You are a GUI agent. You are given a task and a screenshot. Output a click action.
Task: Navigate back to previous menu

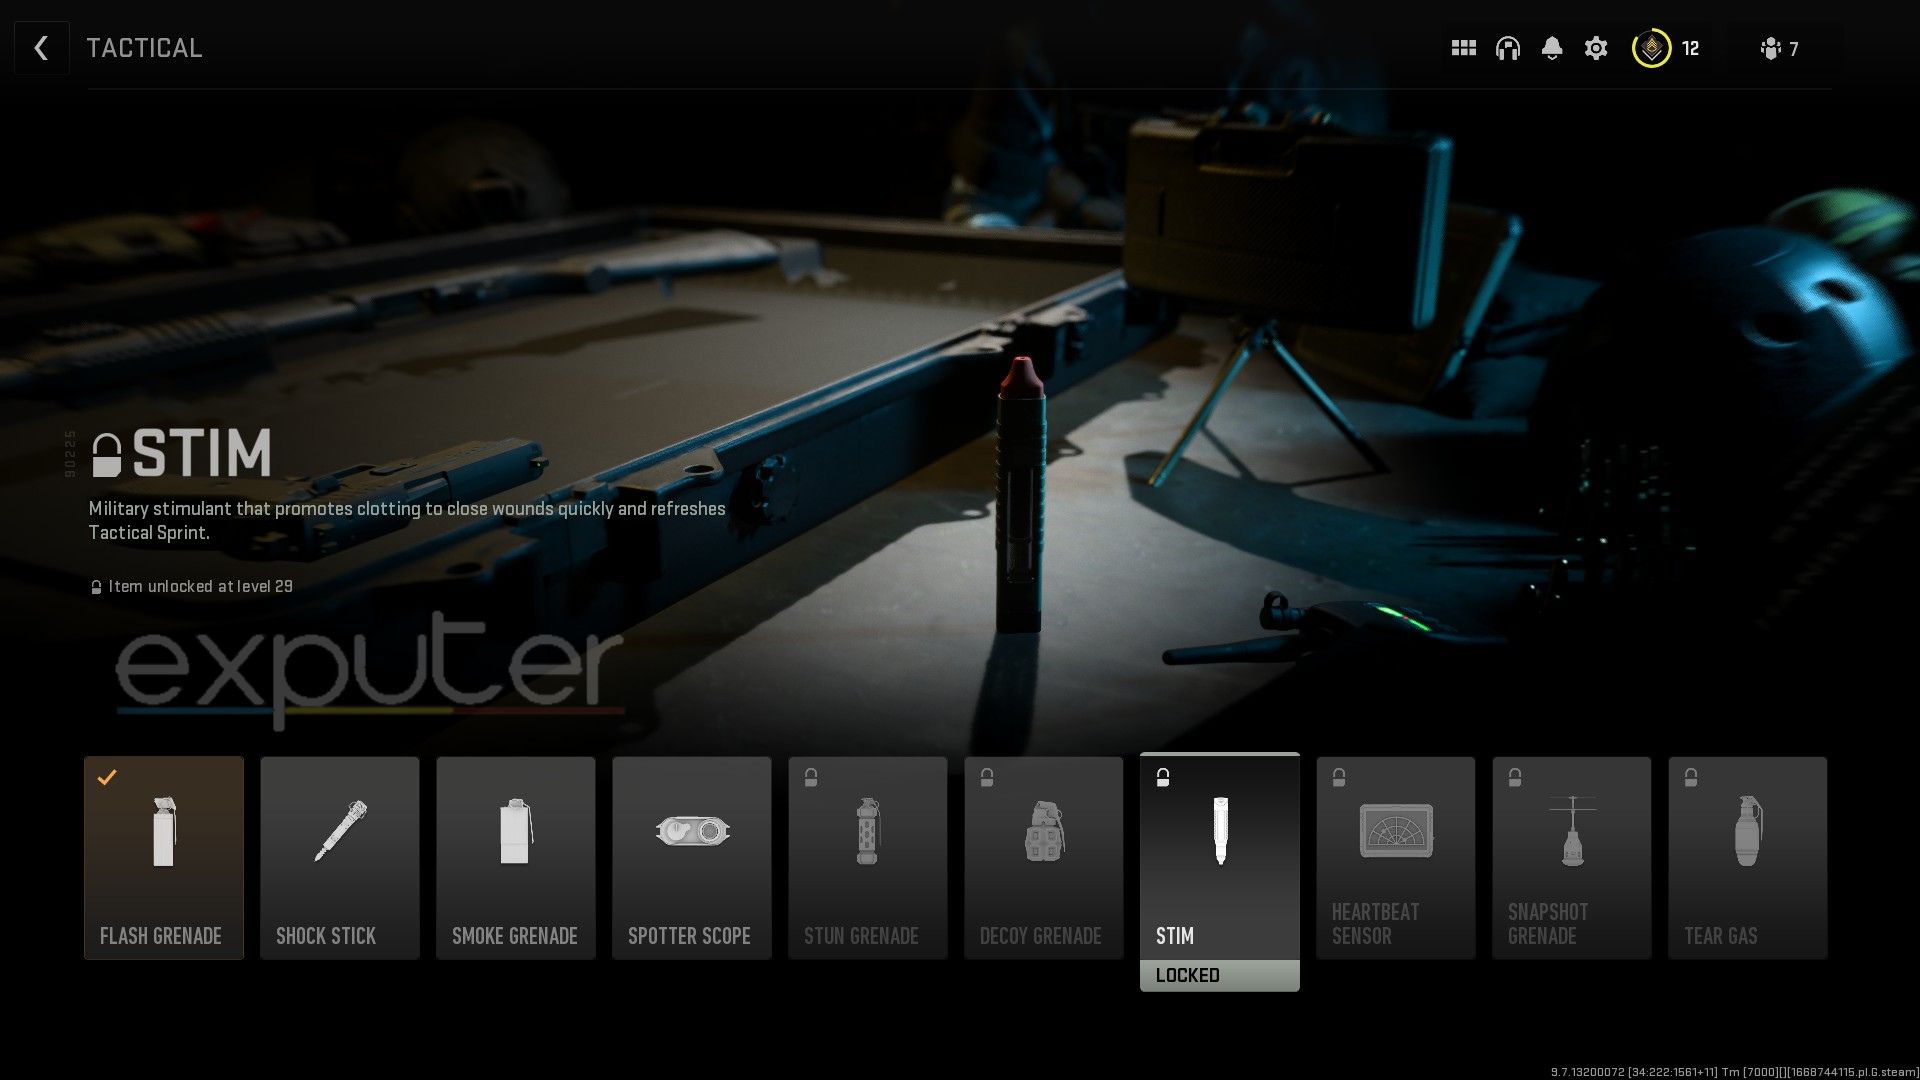[x=41, y=47]
